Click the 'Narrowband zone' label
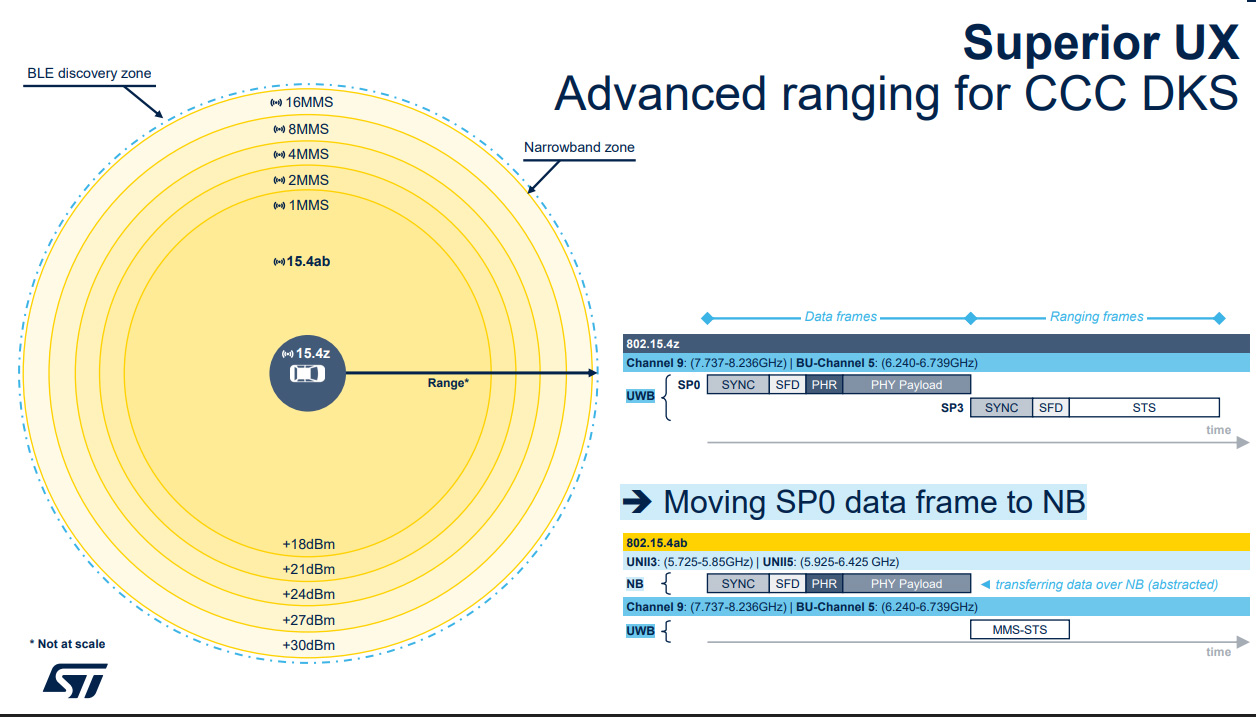The image size is (1256, 717). pyautogui.click(x=579, y=148)
